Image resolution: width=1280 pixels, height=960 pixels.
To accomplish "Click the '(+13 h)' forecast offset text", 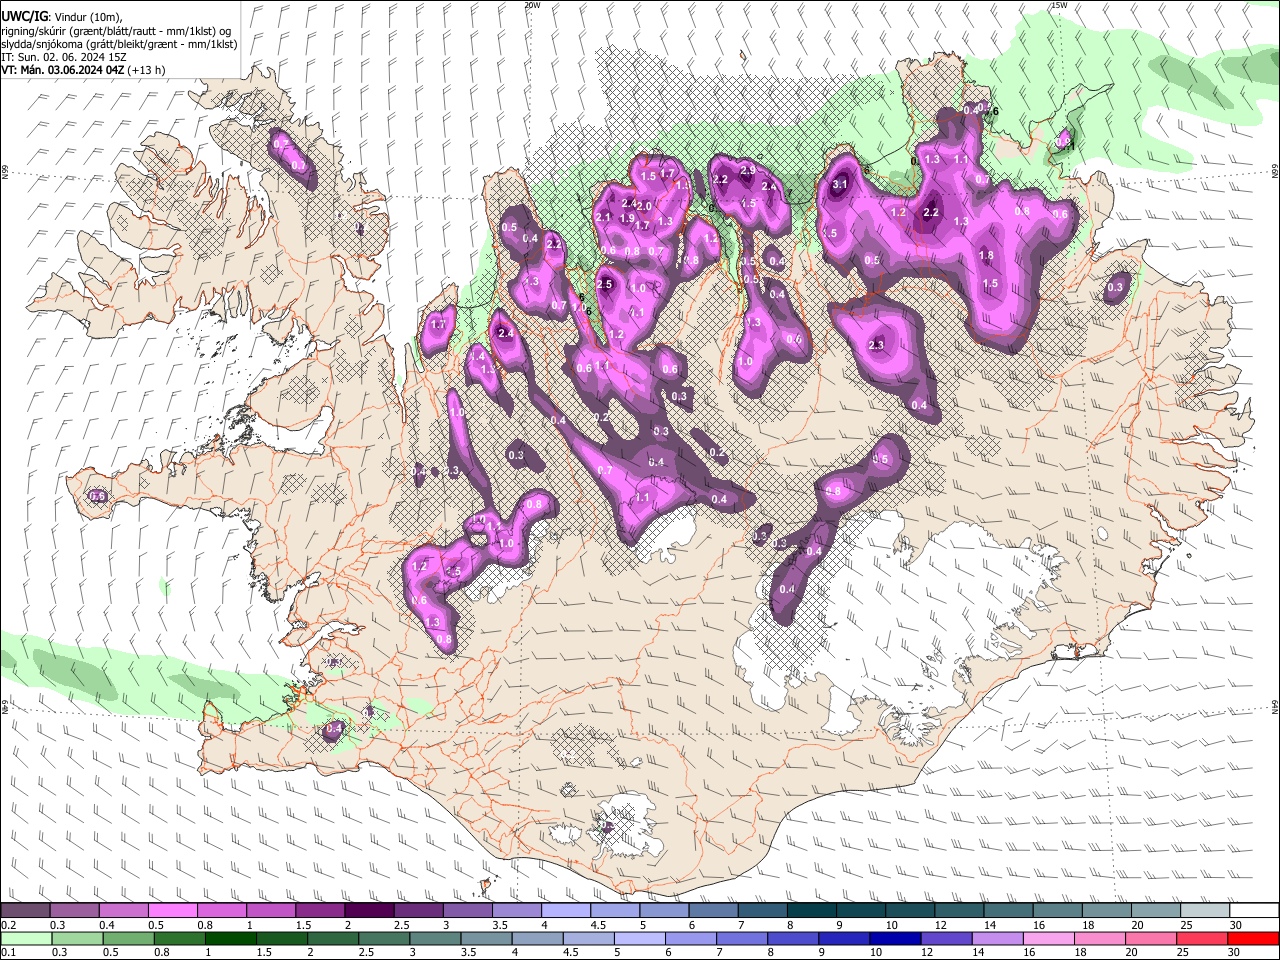I will (146, 70).
